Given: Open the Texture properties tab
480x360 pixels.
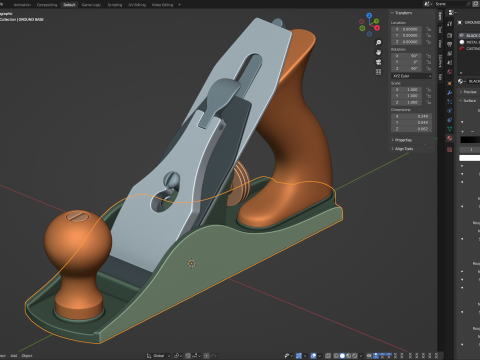Looking at the screenshot, I should (450, 150).
